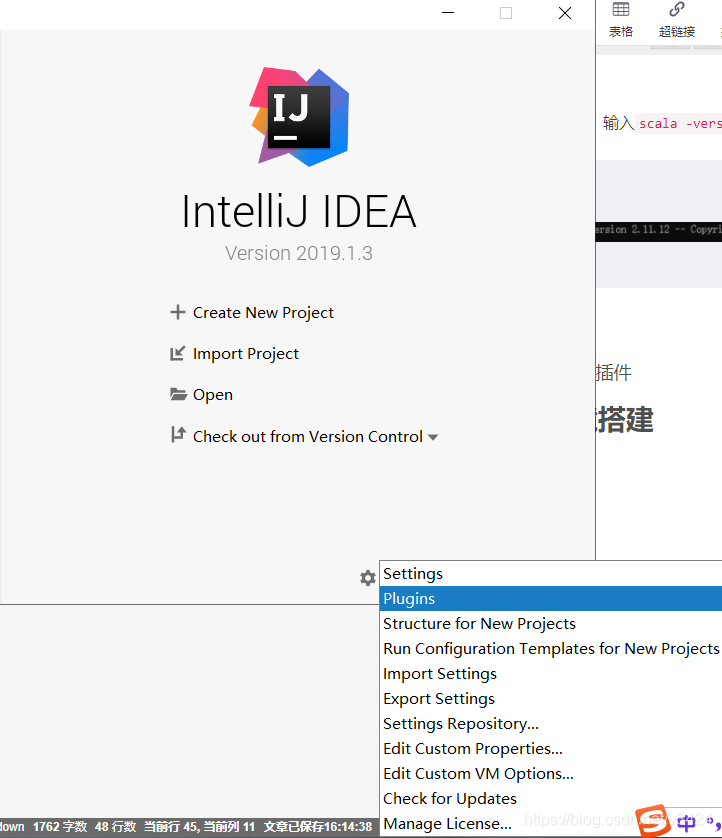Select Edit Custom VM Options...
This screenshot has width=722, height=838.
coord(550,773)
